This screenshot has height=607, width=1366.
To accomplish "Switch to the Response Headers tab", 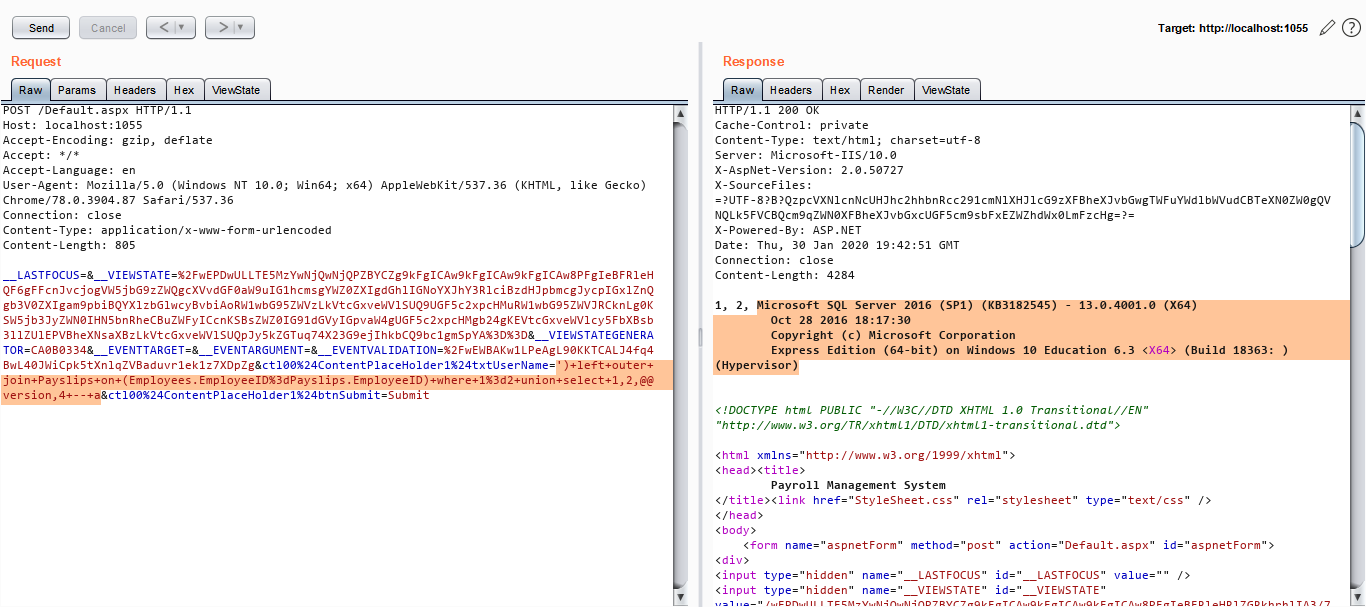I will point(791,90).
